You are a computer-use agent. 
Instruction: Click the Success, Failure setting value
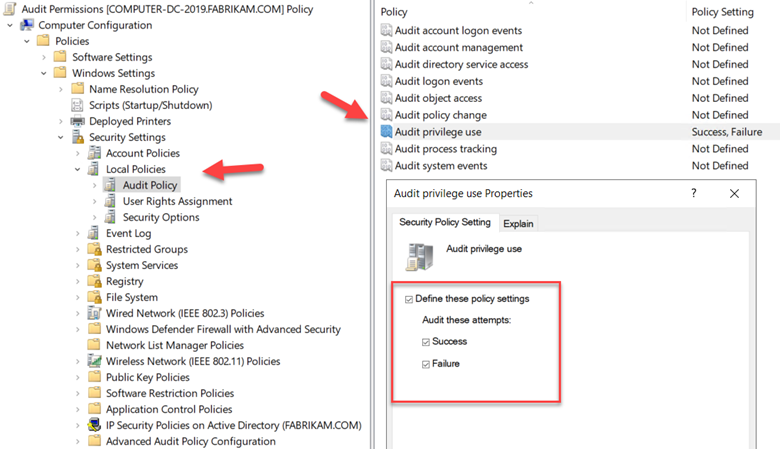[727, 132]
